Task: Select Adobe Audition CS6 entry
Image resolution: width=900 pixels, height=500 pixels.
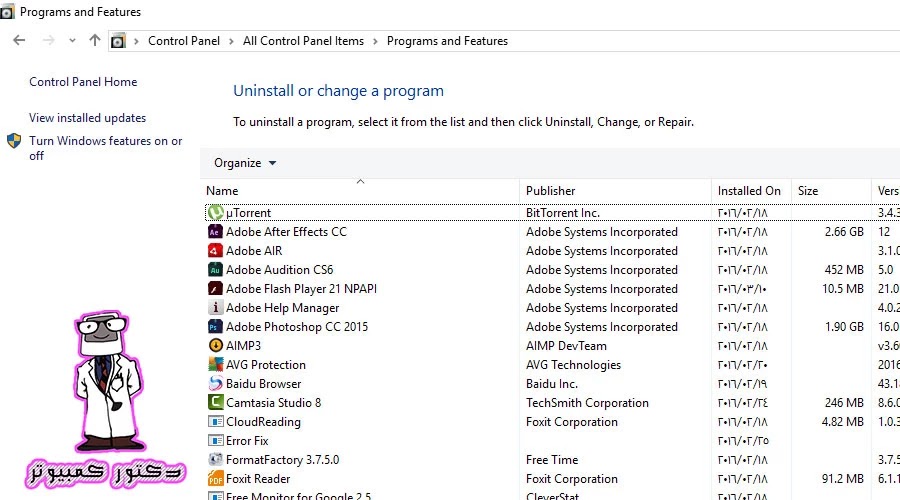Action: coord(279,270)
